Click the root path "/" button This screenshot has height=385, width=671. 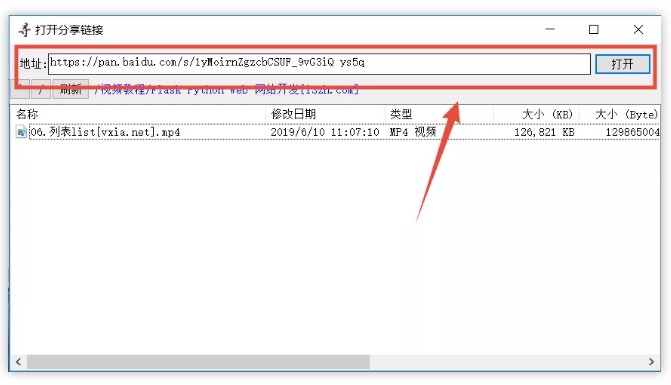pyautogui.click(x=41, y=89)
